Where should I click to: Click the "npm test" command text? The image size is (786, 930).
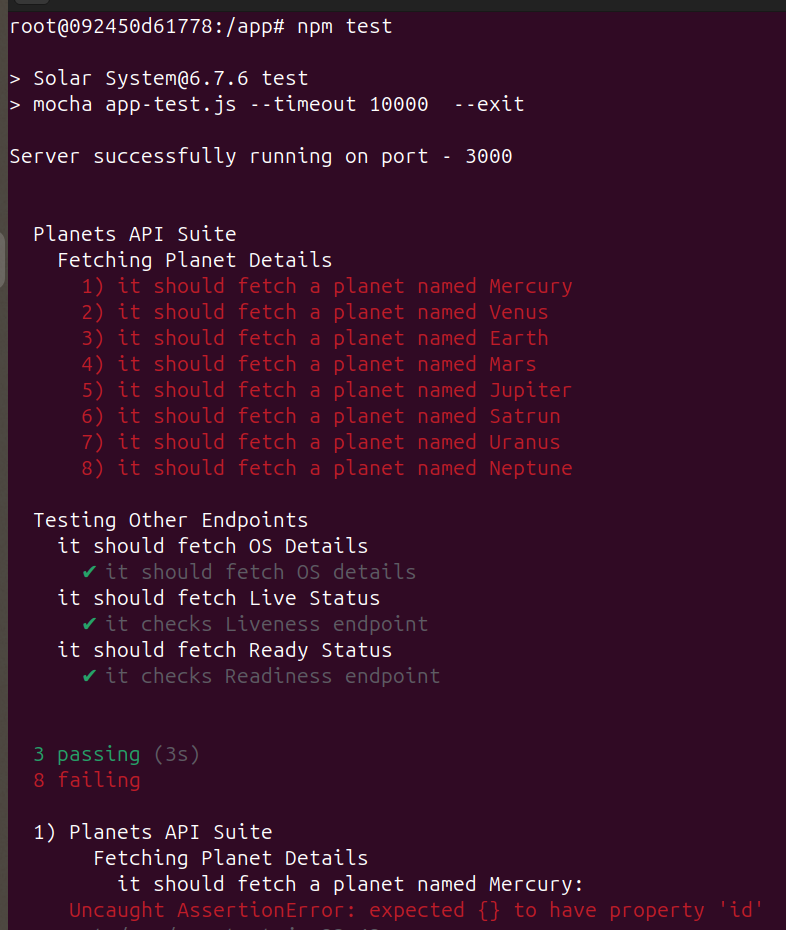[x=345, y=26]
